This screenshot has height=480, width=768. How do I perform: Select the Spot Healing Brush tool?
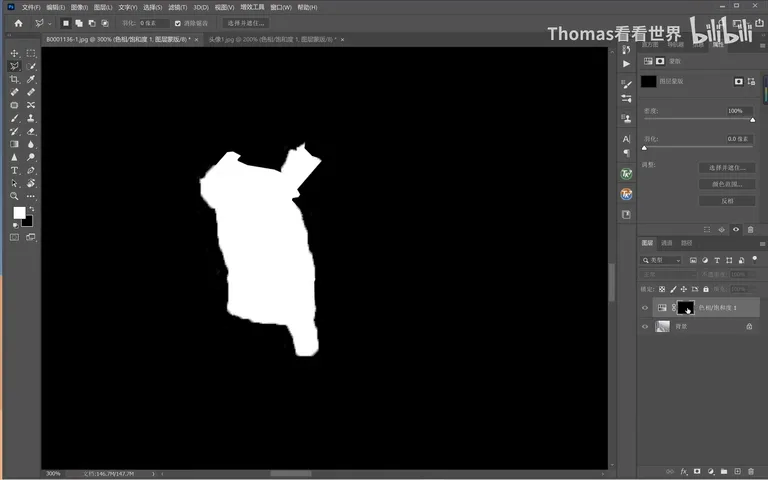point(14,92)
